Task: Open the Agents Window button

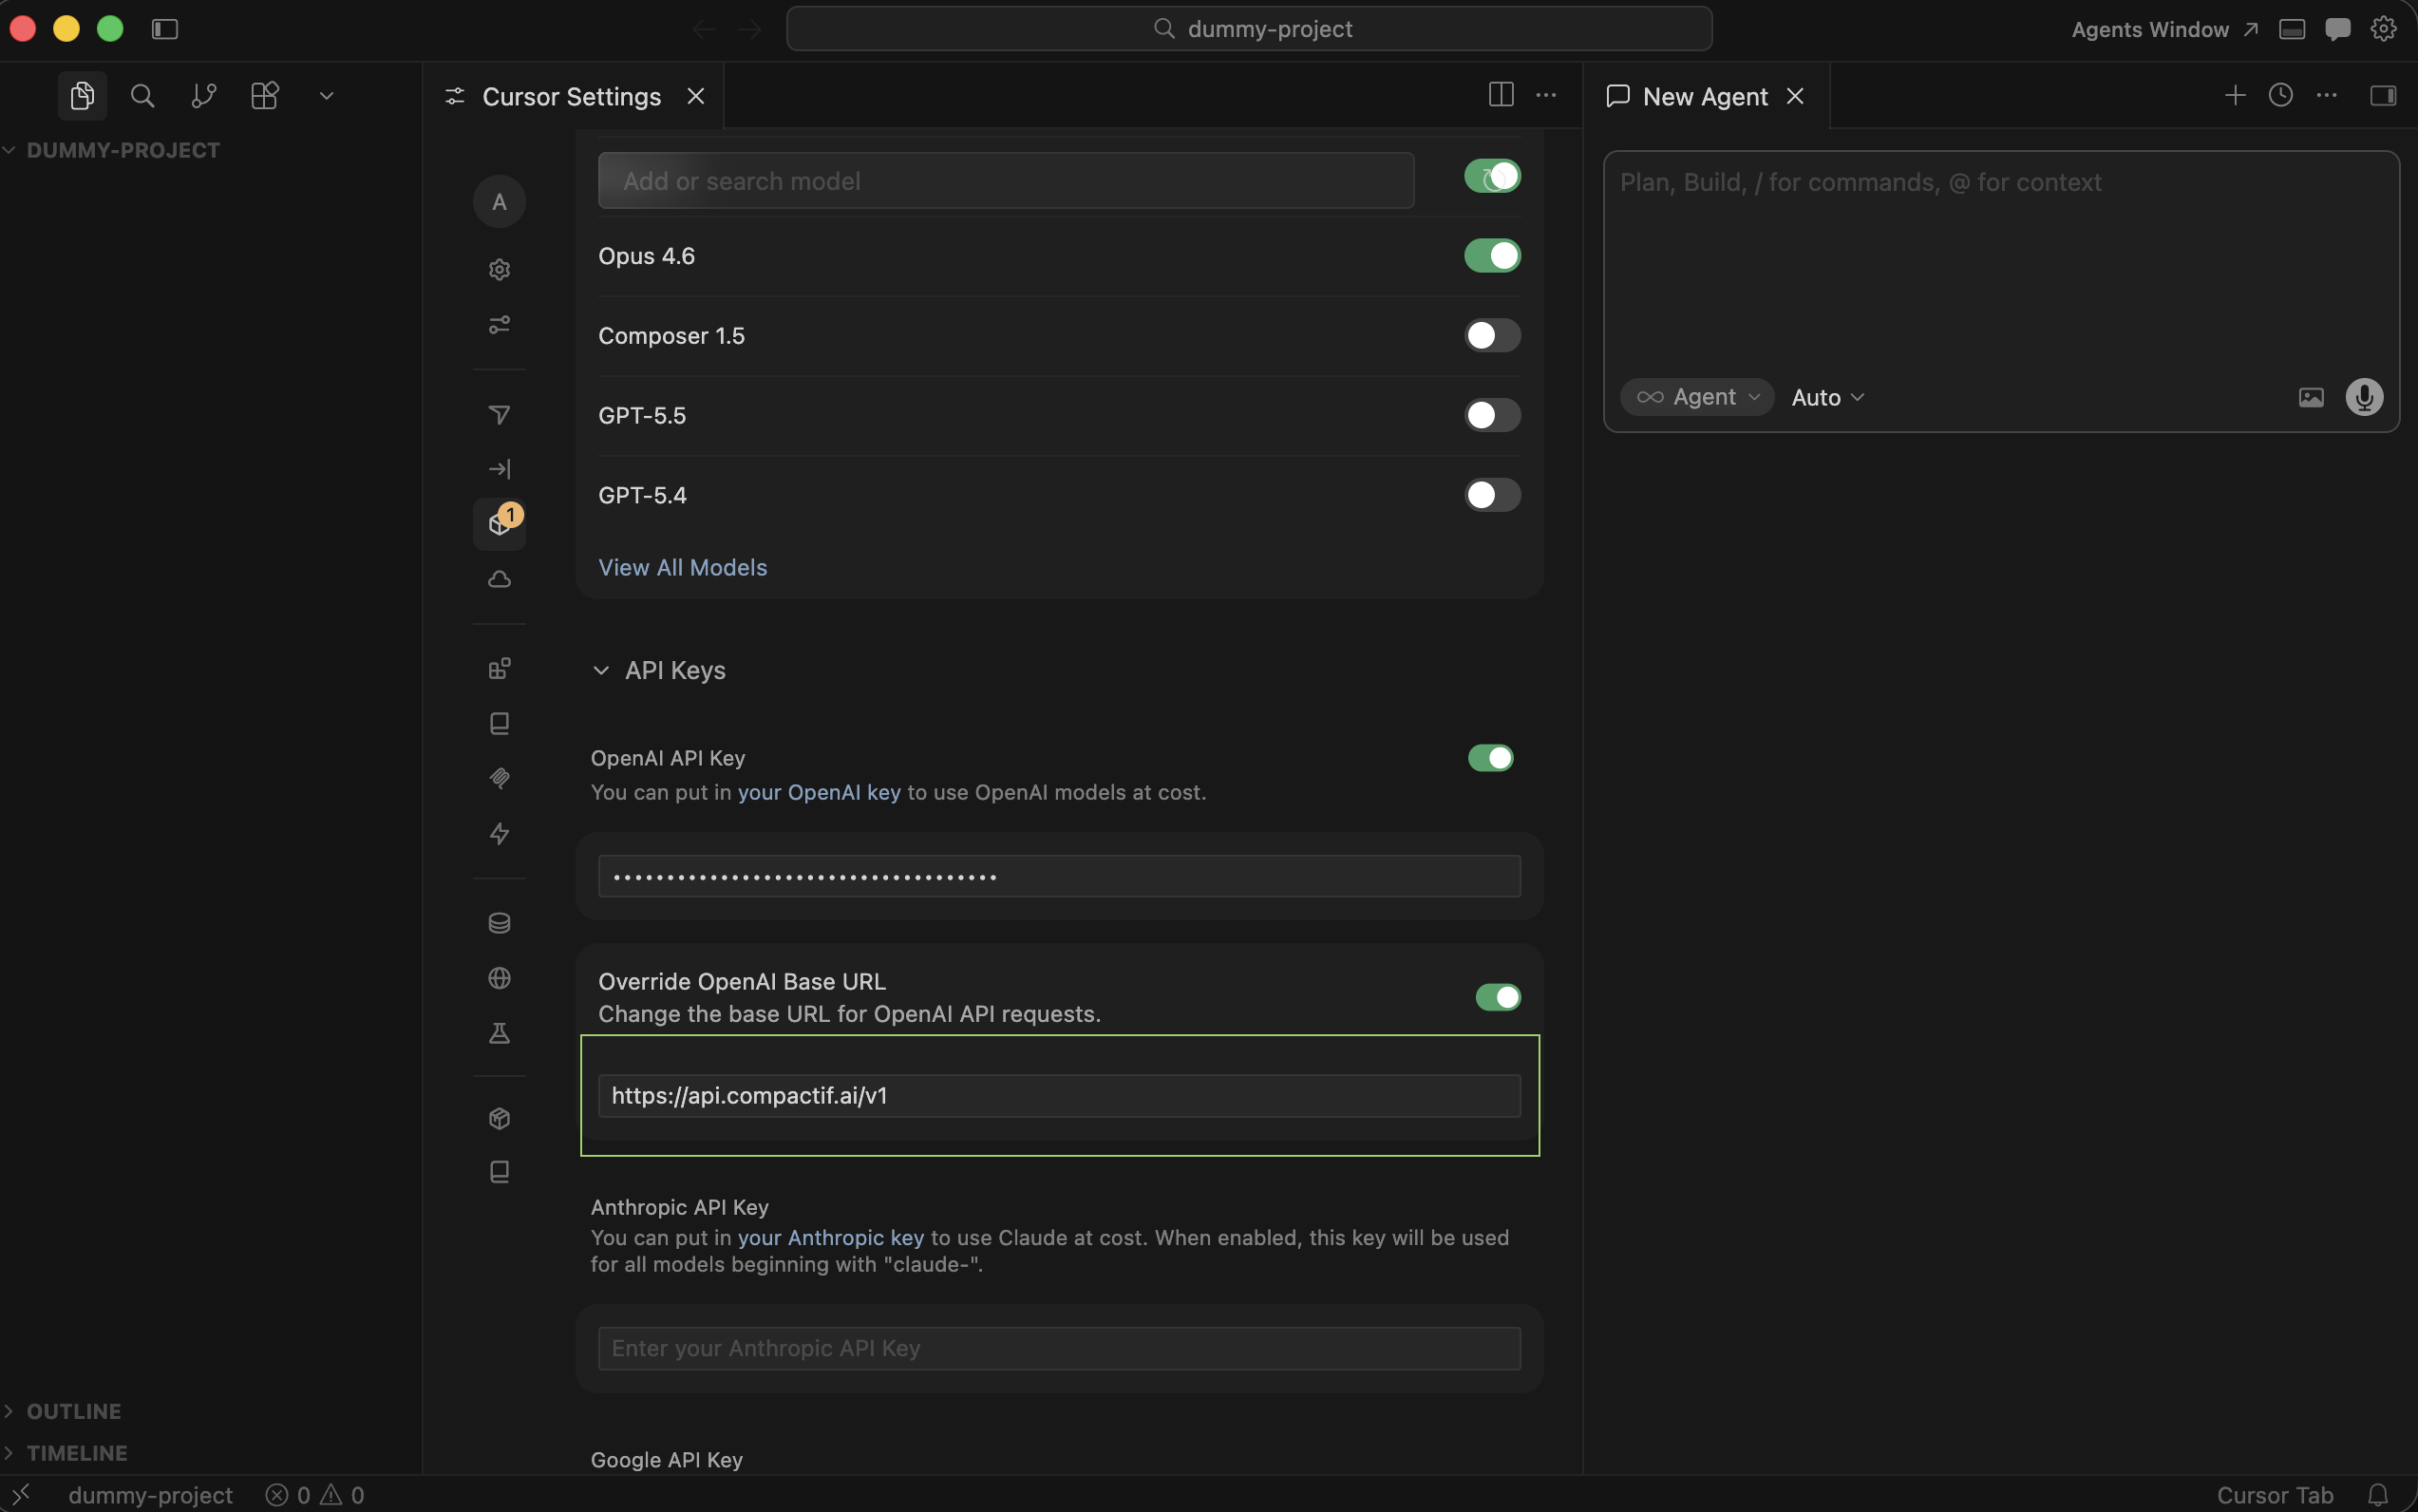Action: click(x=2164, y=29)
